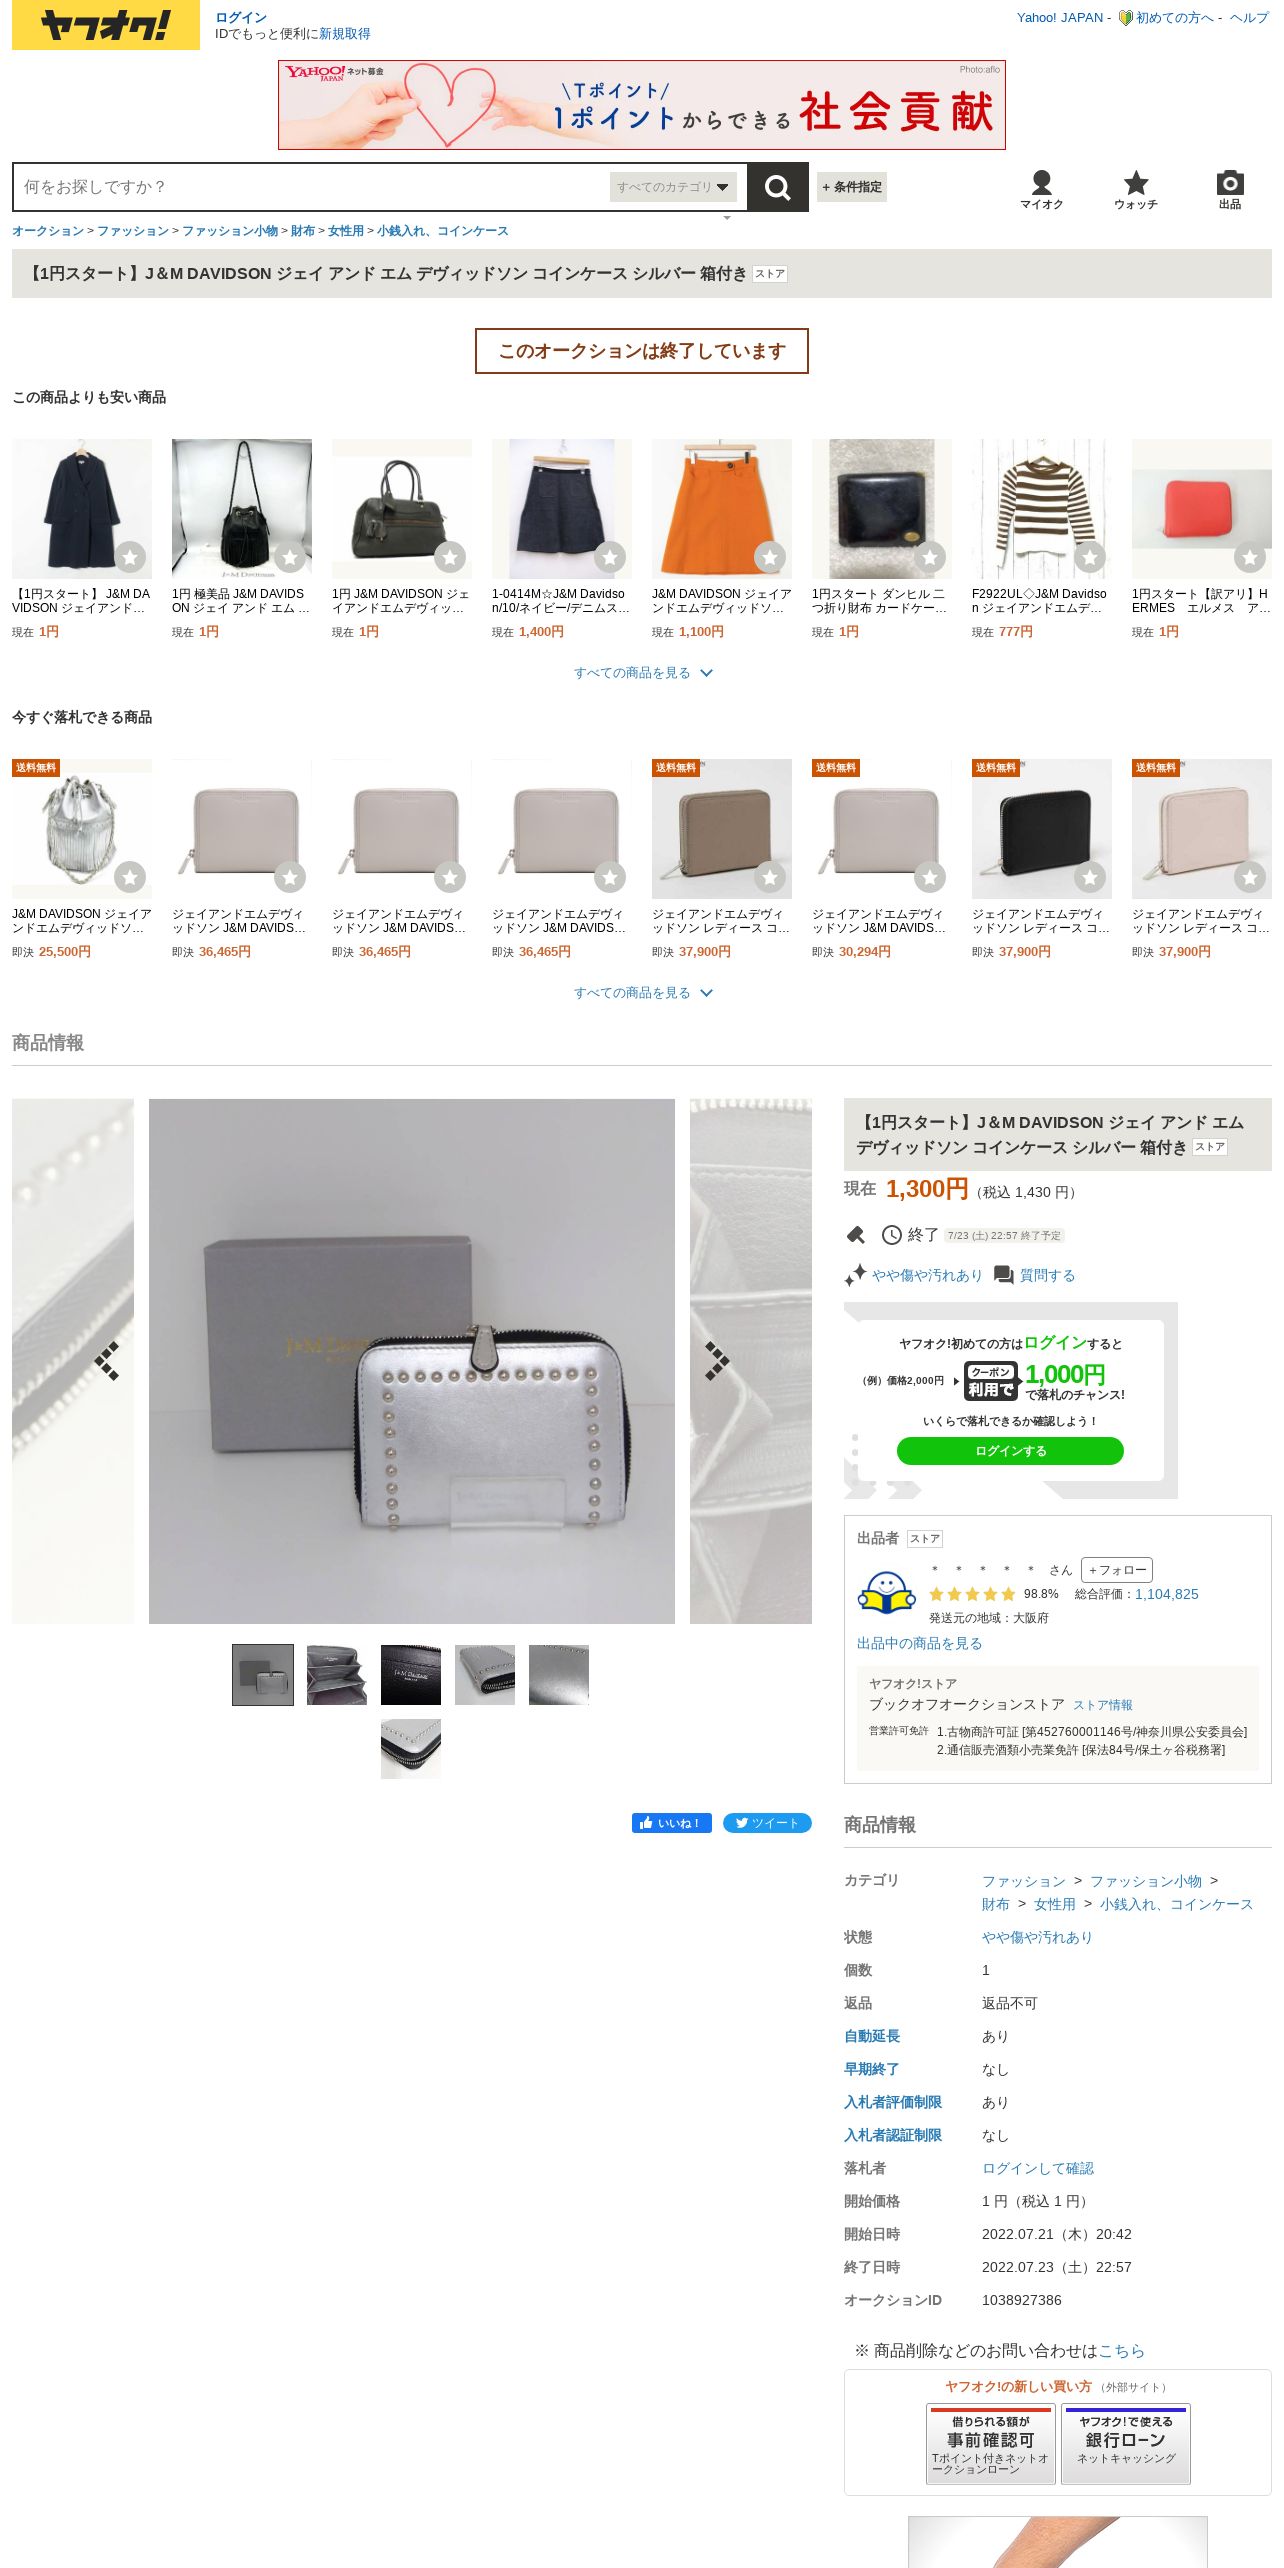Open the すべてのカテゴリ category dropdown

[673, 187]
